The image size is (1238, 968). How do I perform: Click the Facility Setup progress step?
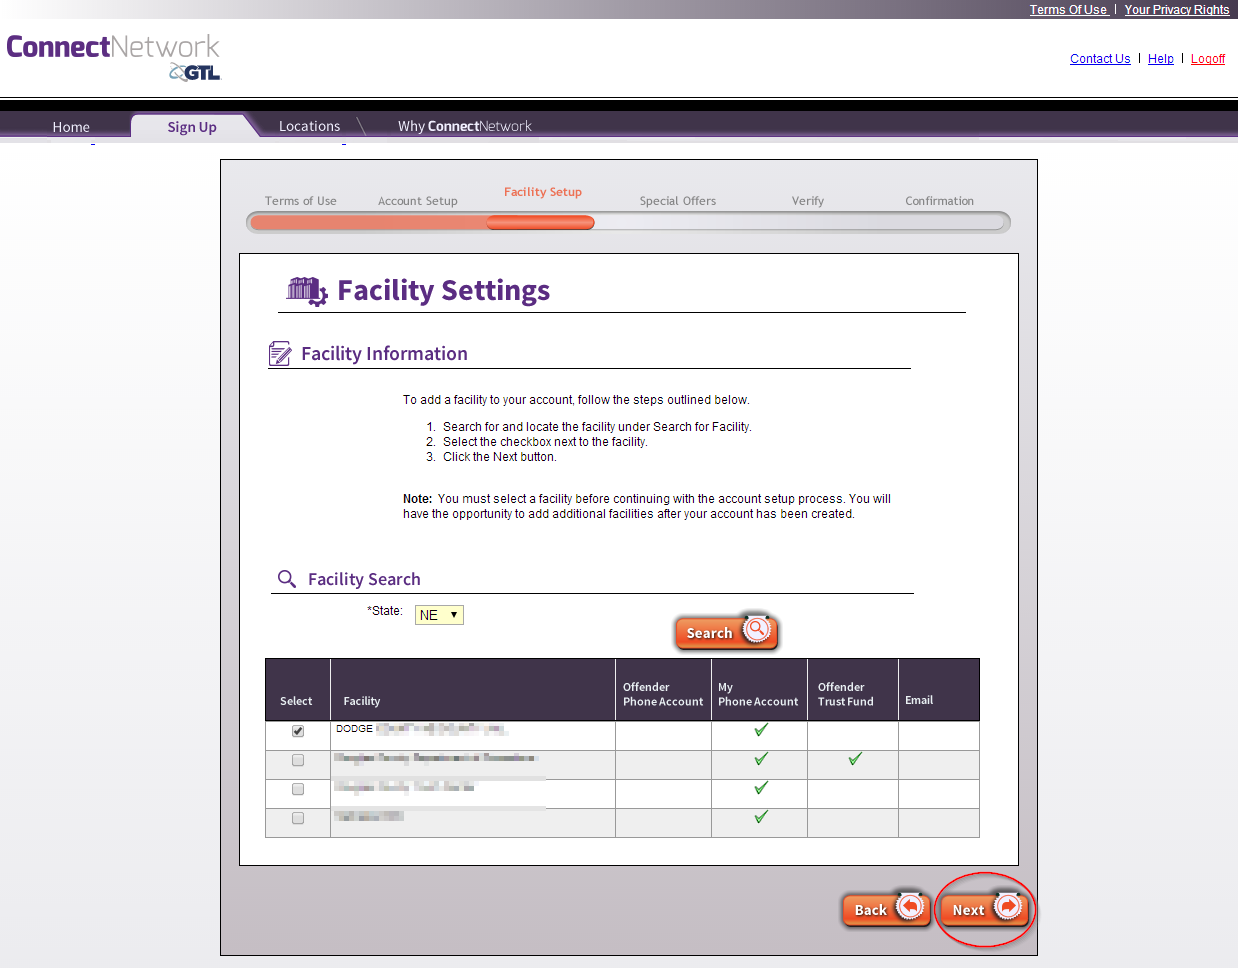click(x=543, y=192)
